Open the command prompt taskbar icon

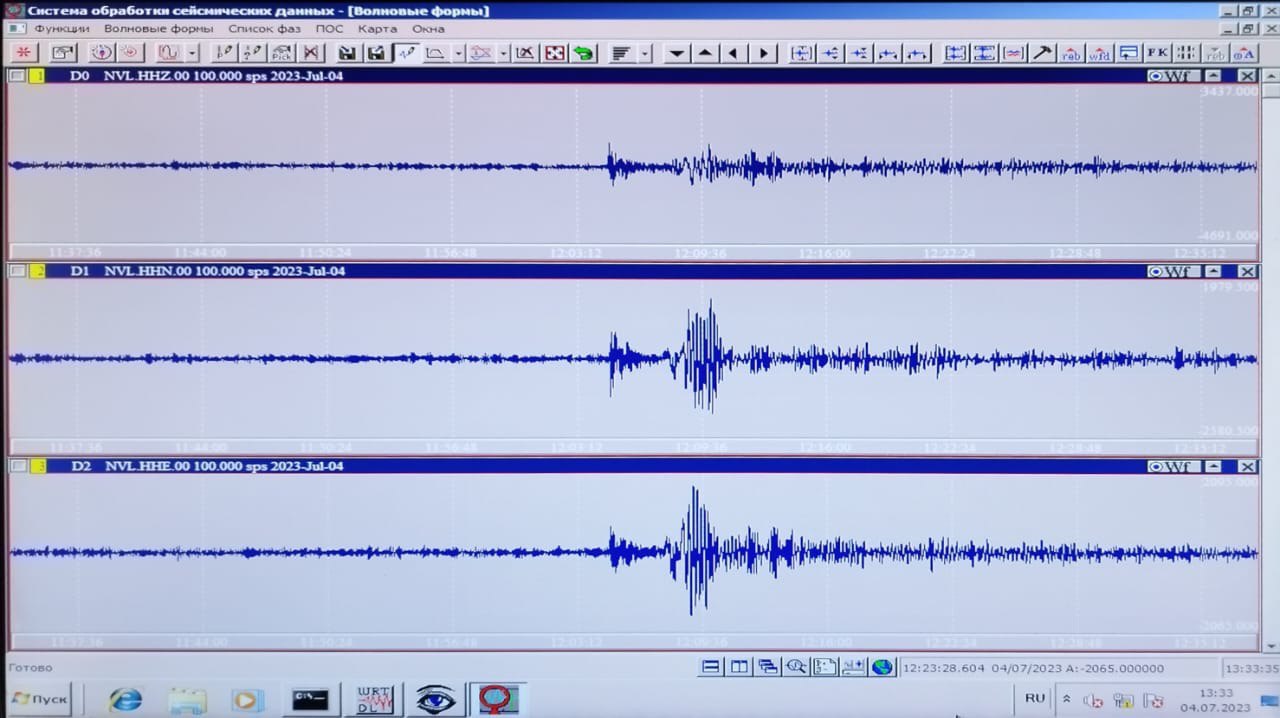coord(310,699)
